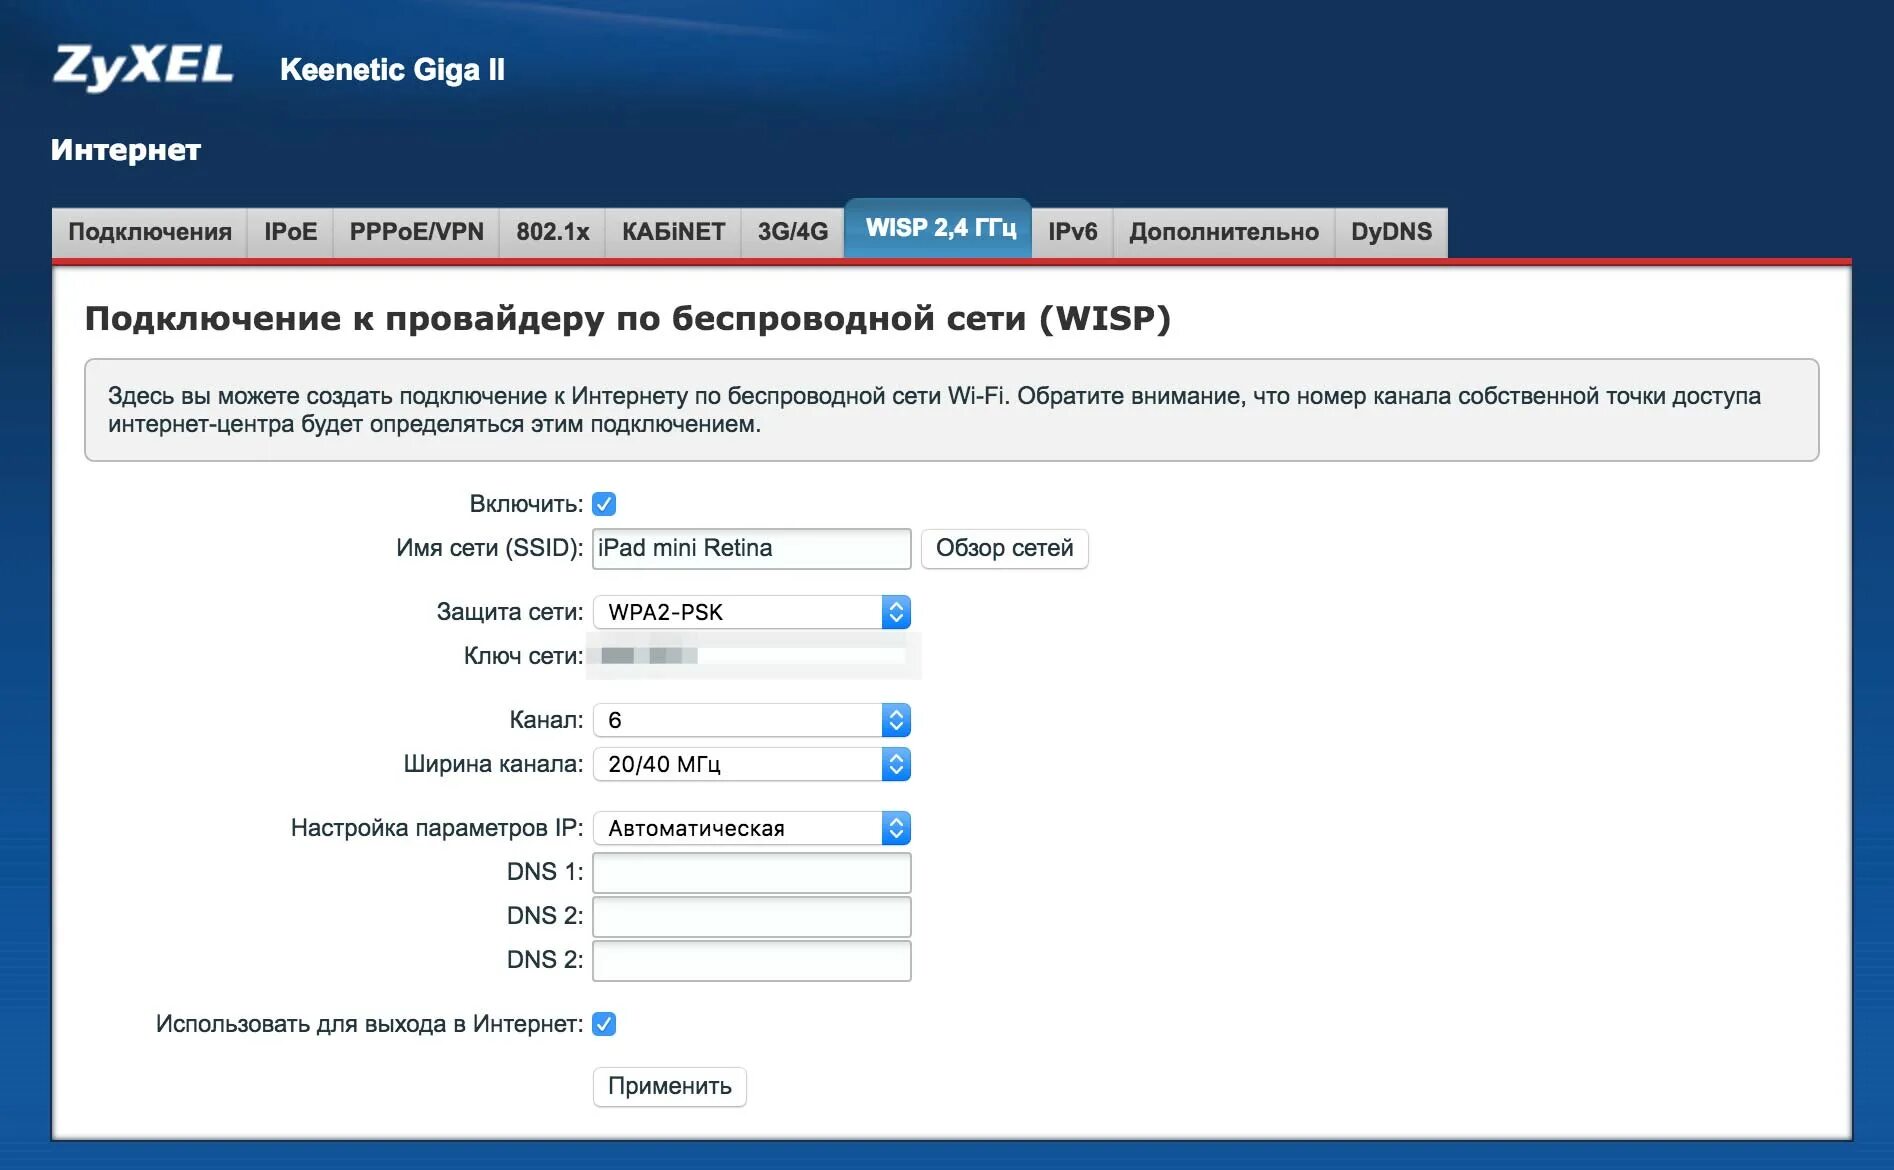Open the Защита сети dropdown
Viewport: 1894px width, 1170px height.
click(x=751, y=612)
